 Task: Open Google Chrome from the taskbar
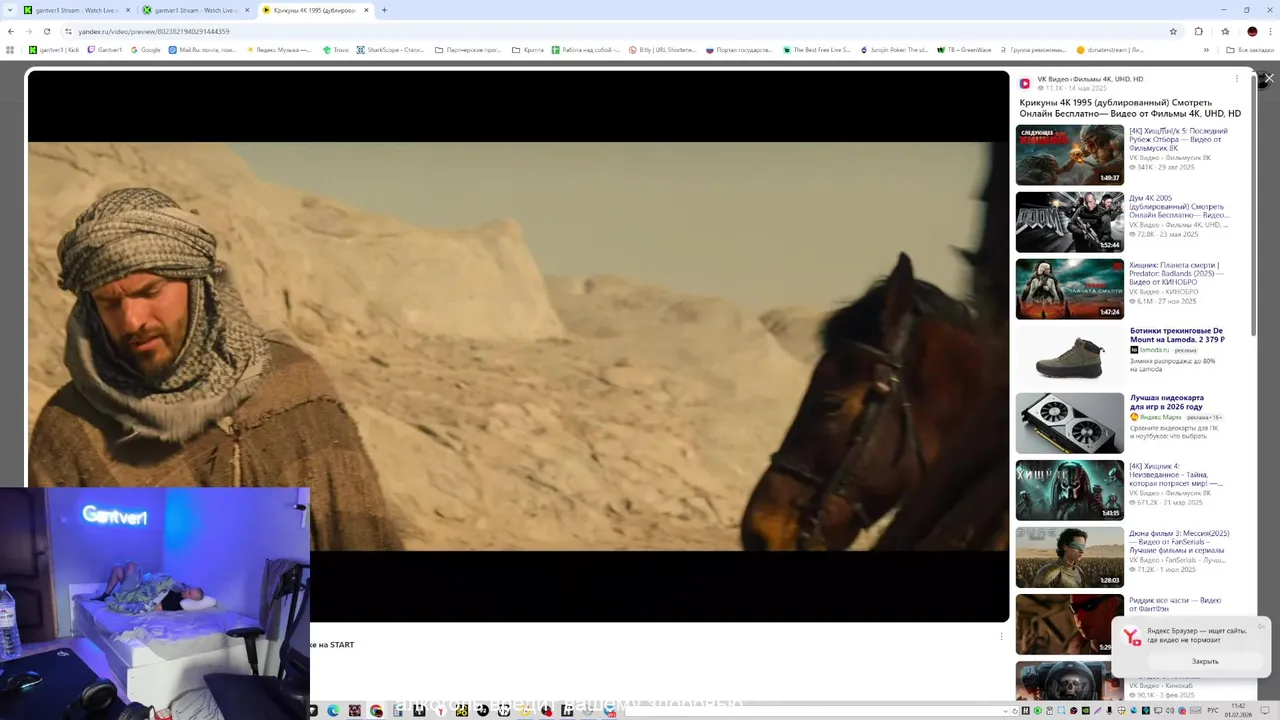click(376, 710)
